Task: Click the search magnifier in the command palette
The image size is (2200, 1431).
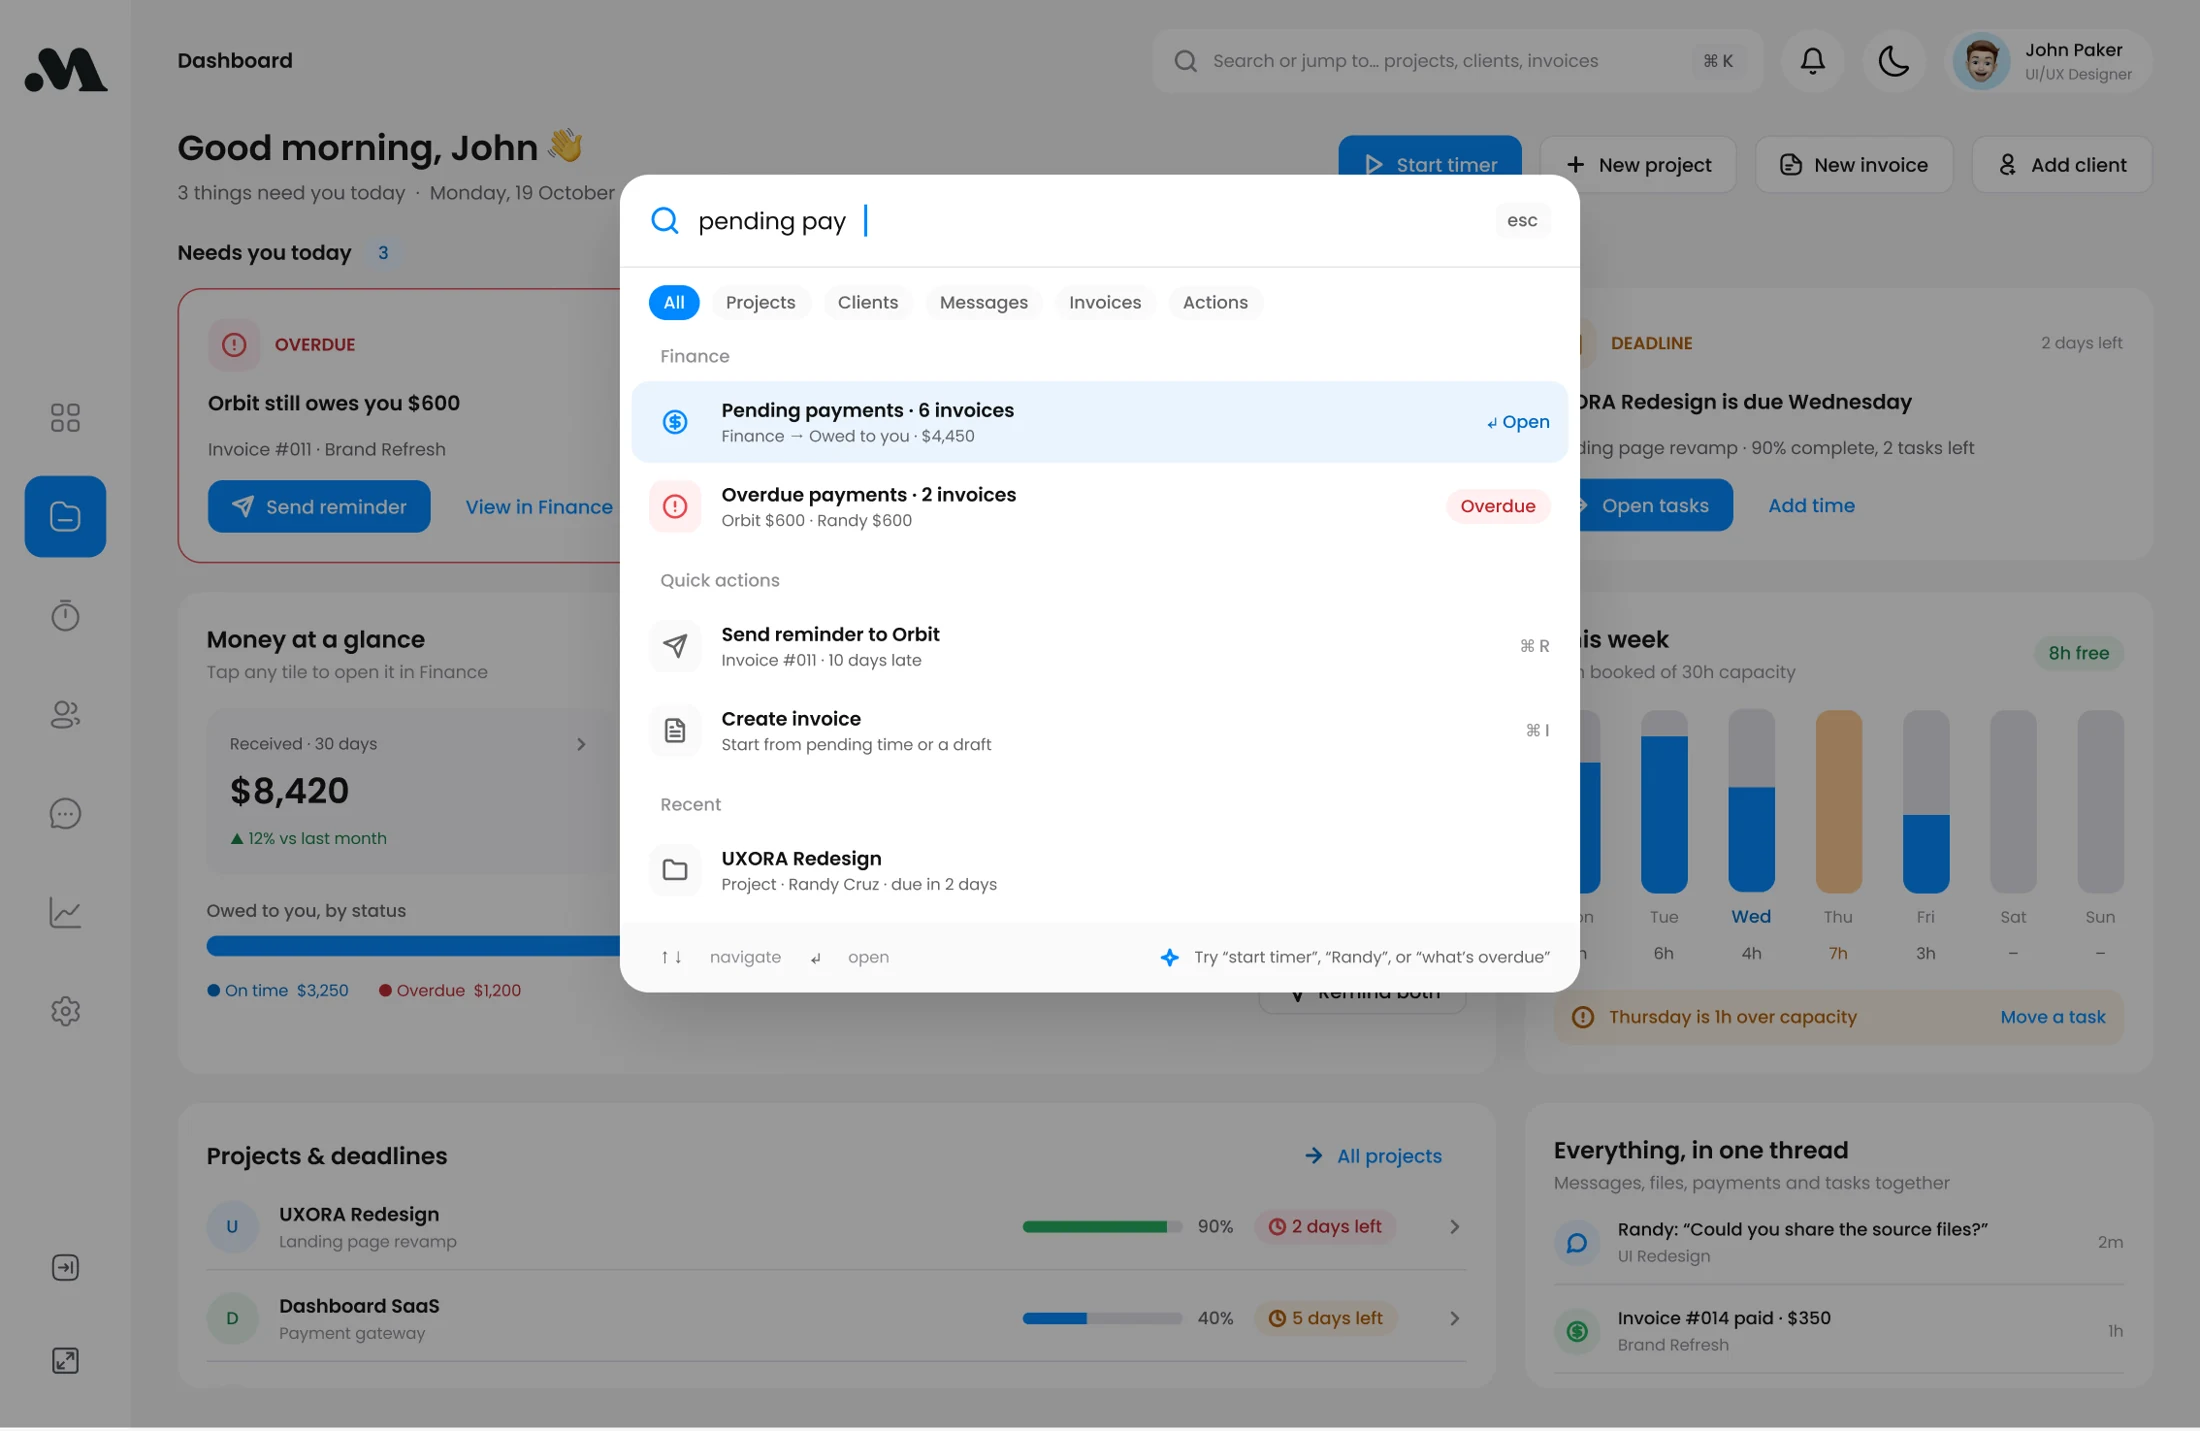Action: coord(665,220)
